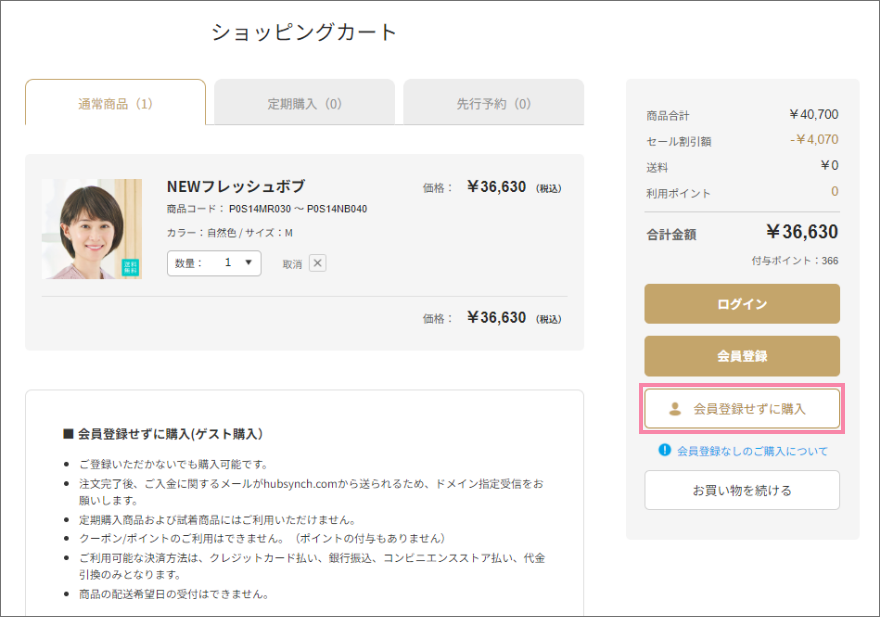Click the product name NEWフレッシュボブ
Screen dimensions: 880x617
tap(237, 187)
